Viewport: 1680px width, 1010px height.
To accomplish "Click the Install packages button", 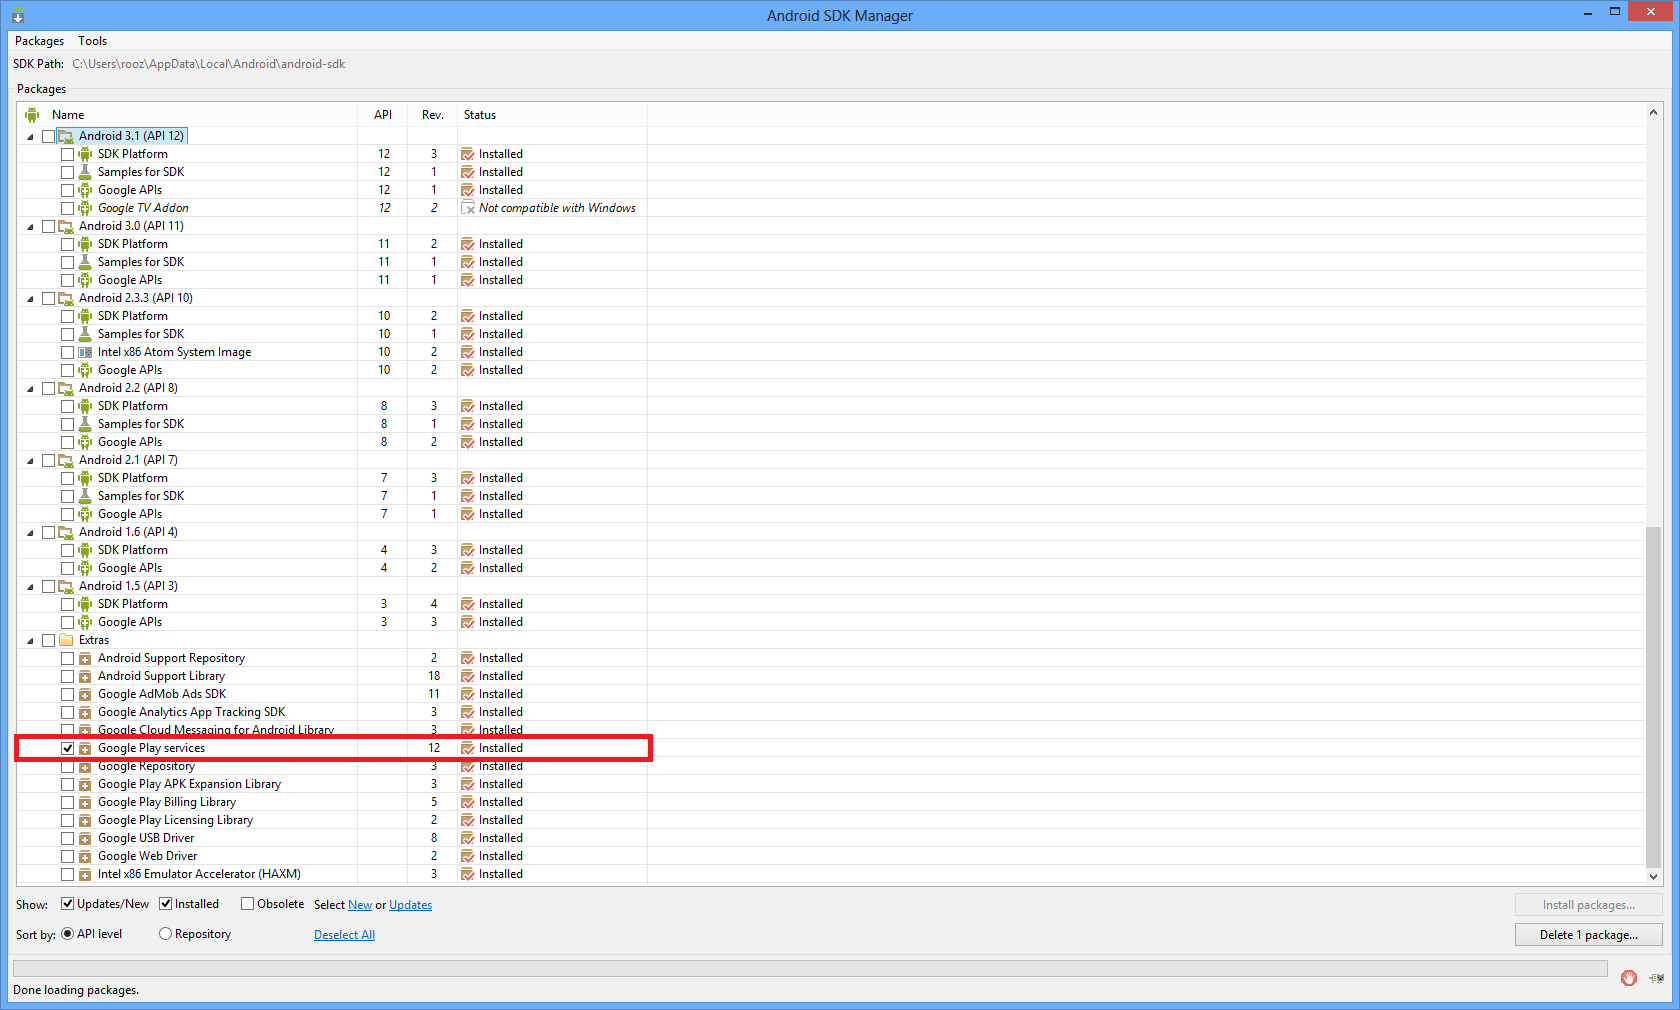I will click(1588, 905).
